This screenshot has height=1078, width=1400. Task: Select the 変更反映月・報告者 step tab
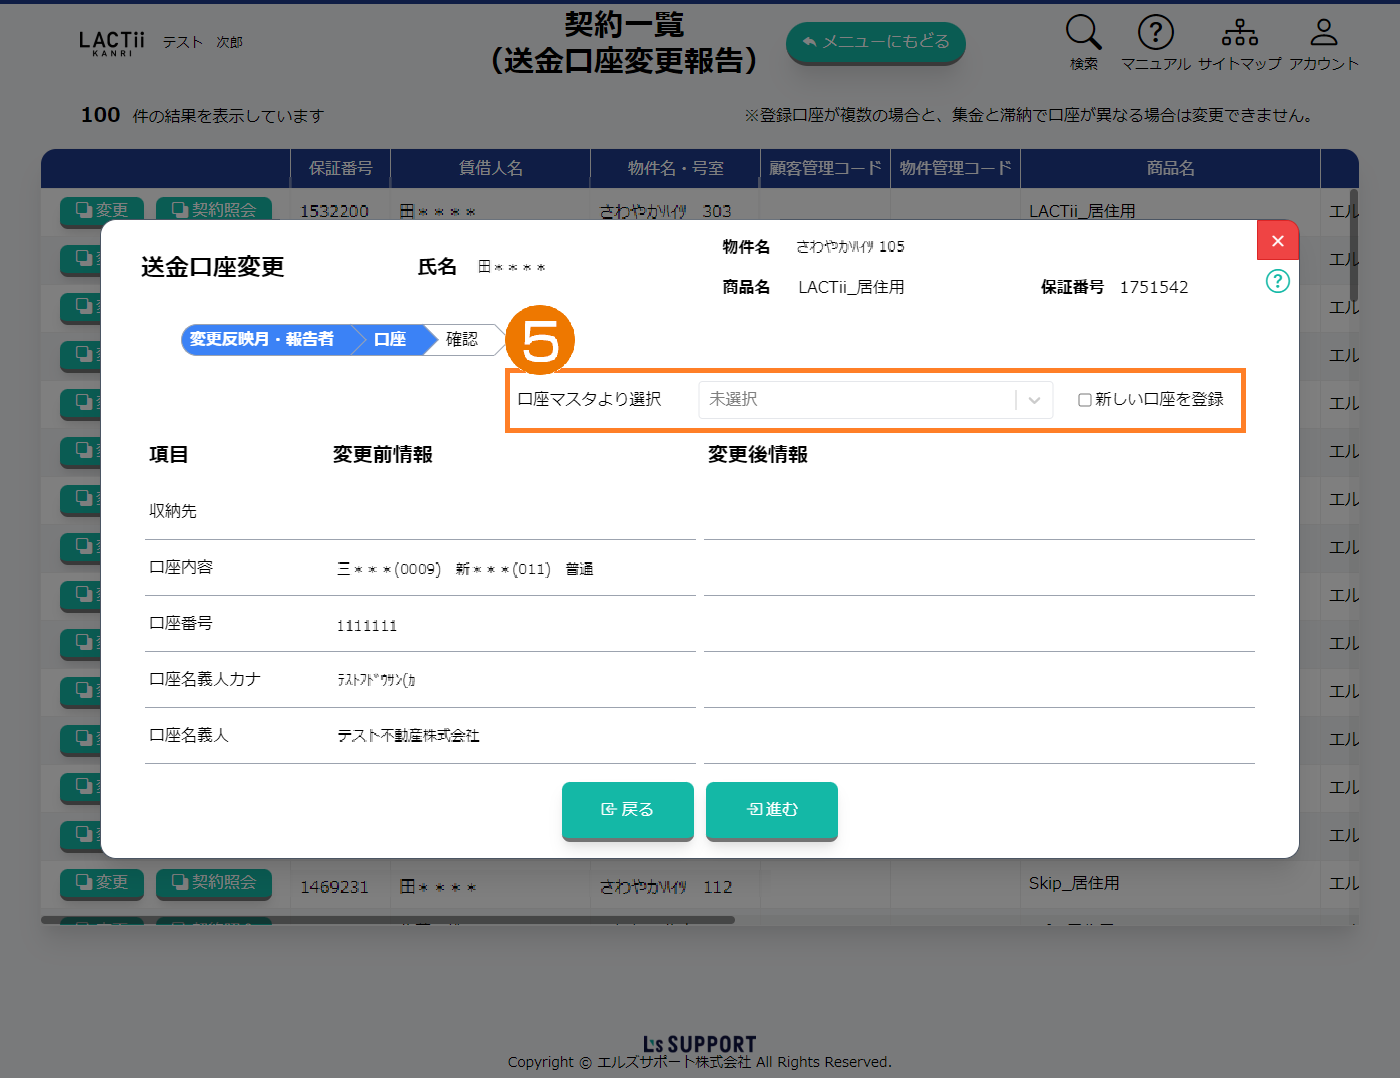262,340
